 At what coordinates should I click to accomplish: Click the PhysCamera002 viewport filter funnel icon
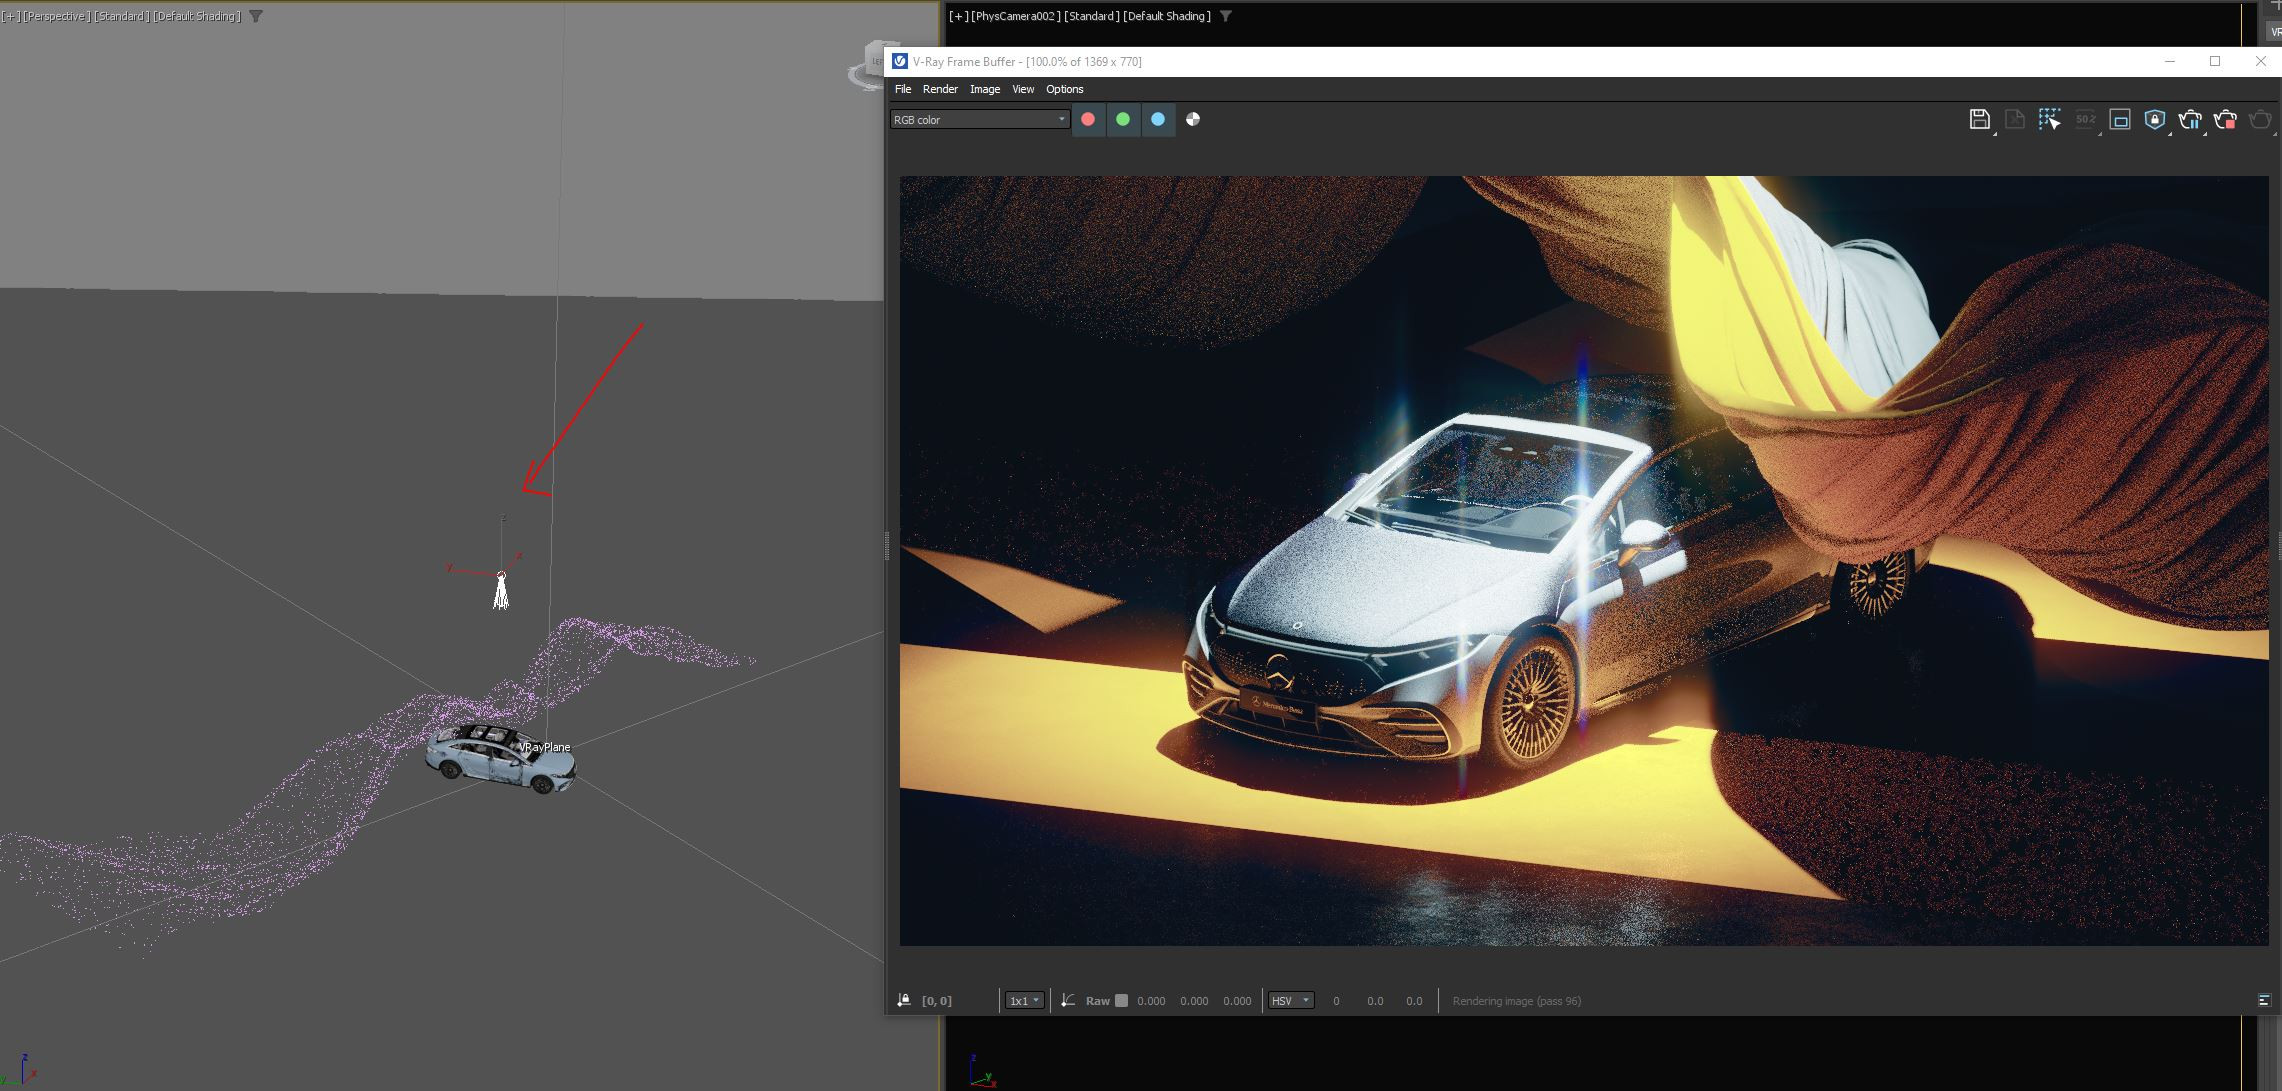coord(1226,16)
